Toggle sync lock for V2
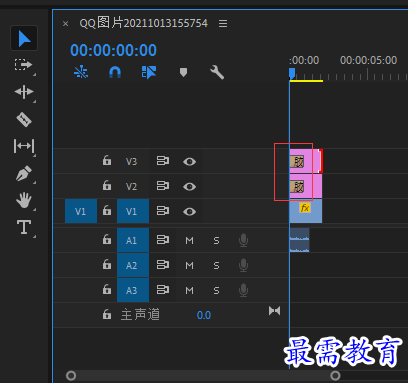The height and width of the screenshot is (383, 408). pyautogui.click(x=163, y=186)
